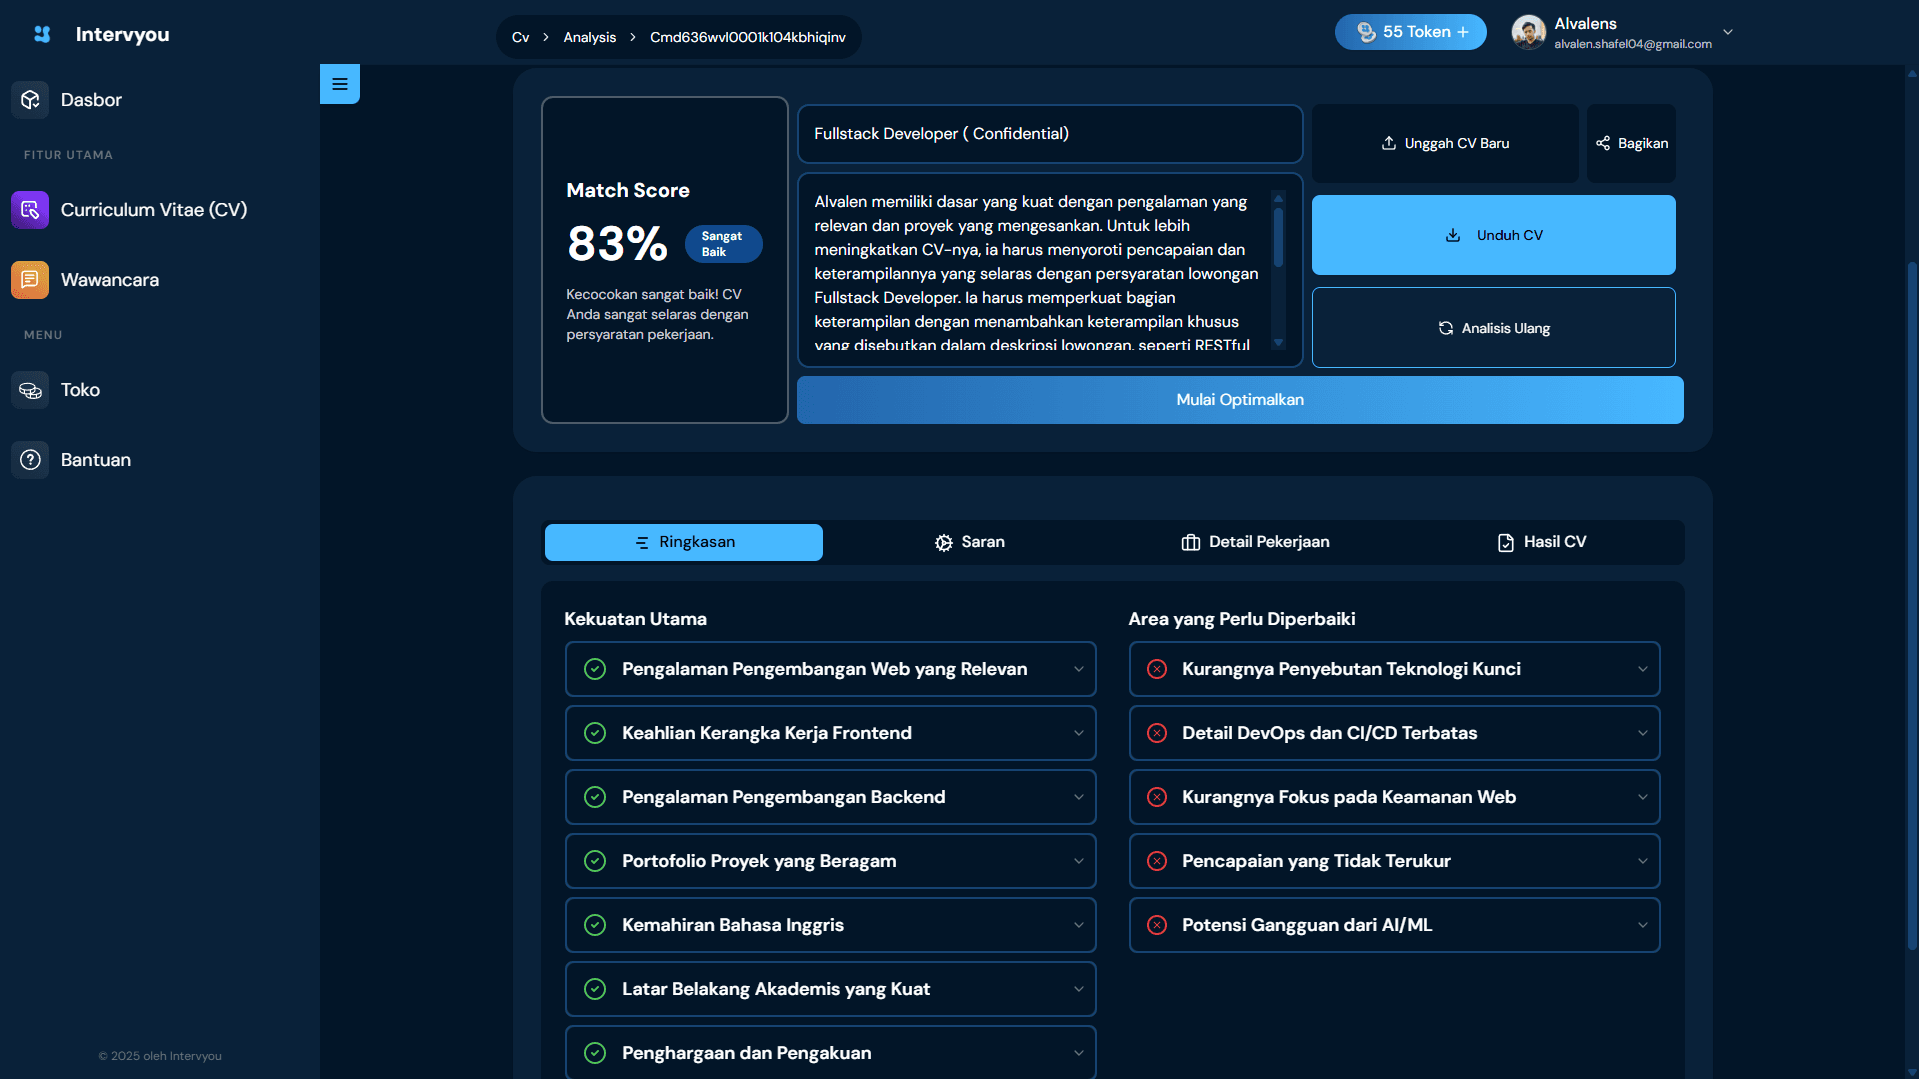Collapse sidebar with hamburger menu button
Viewport: 1919px width, 1079px height.
340,84
